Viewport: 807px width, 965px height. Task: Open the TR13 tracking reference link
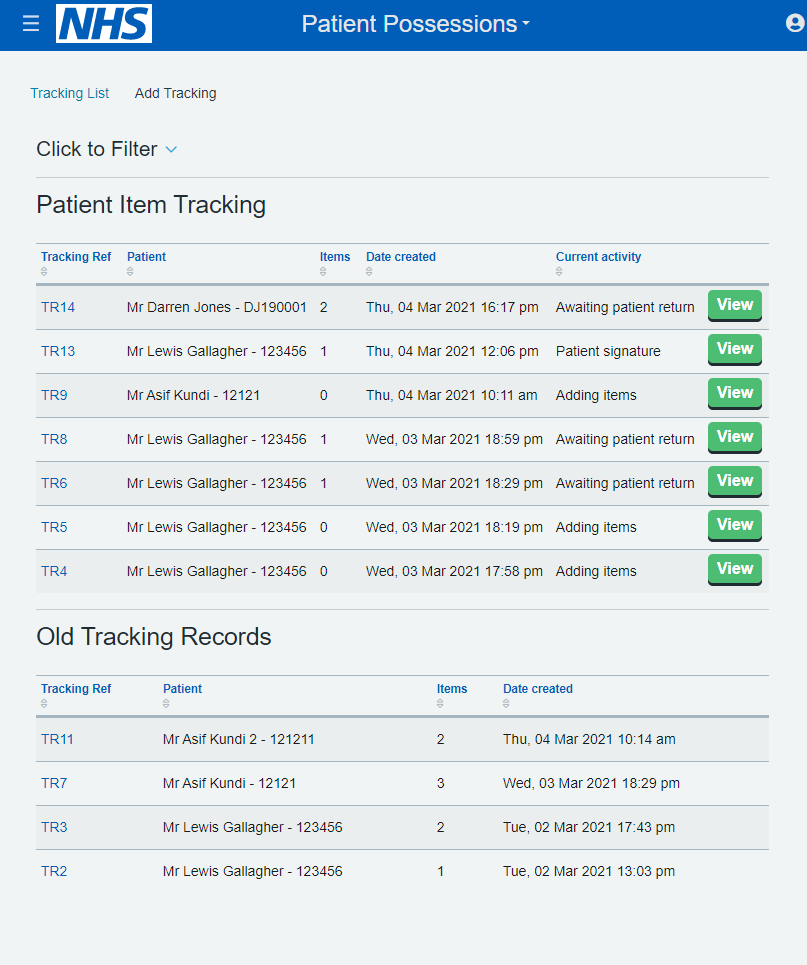(x=58, y=351)
